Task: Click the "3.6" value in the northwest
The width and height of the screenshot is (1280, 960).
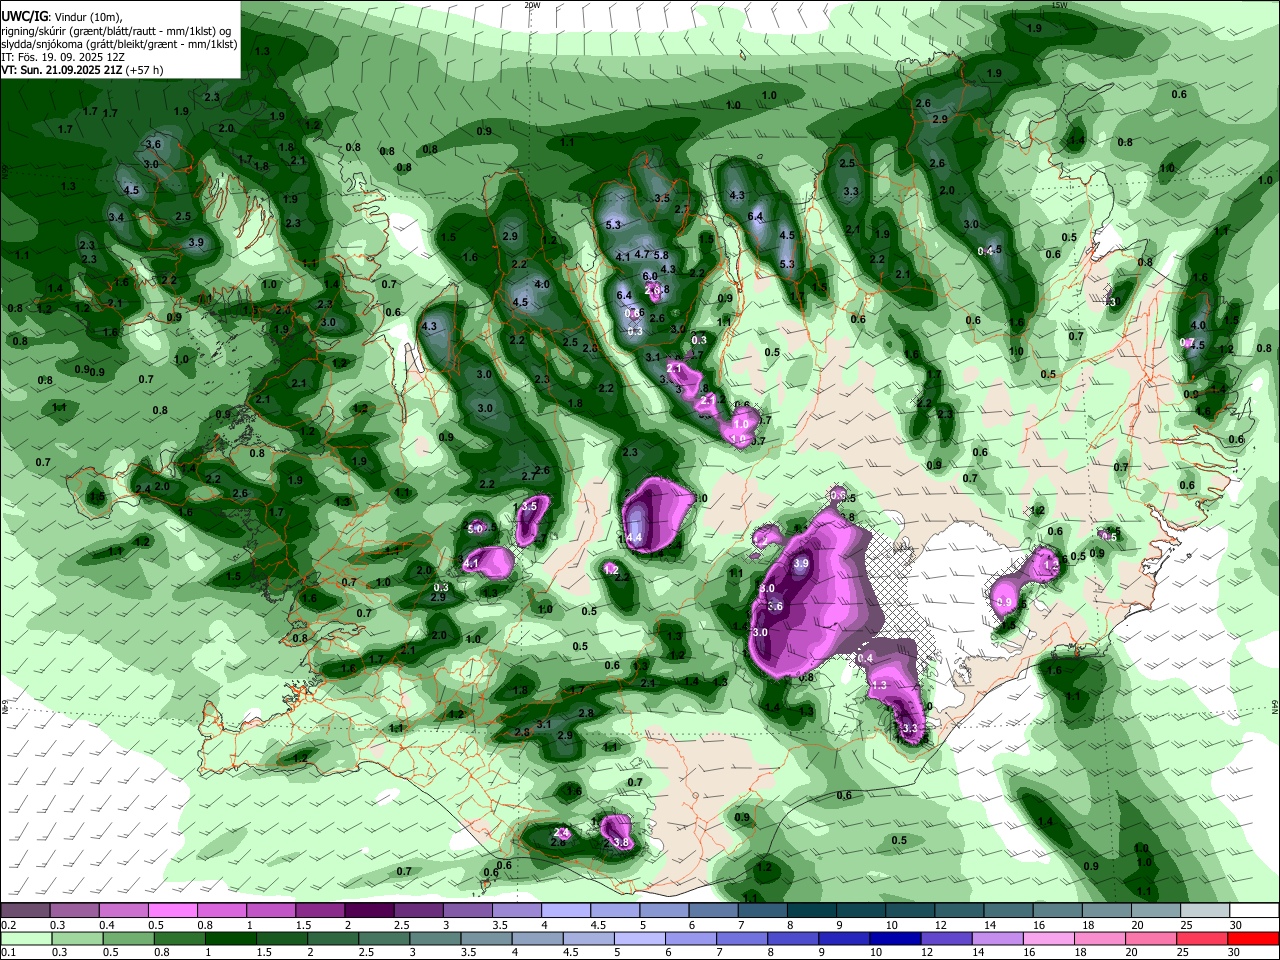Action: coord(153,145)
